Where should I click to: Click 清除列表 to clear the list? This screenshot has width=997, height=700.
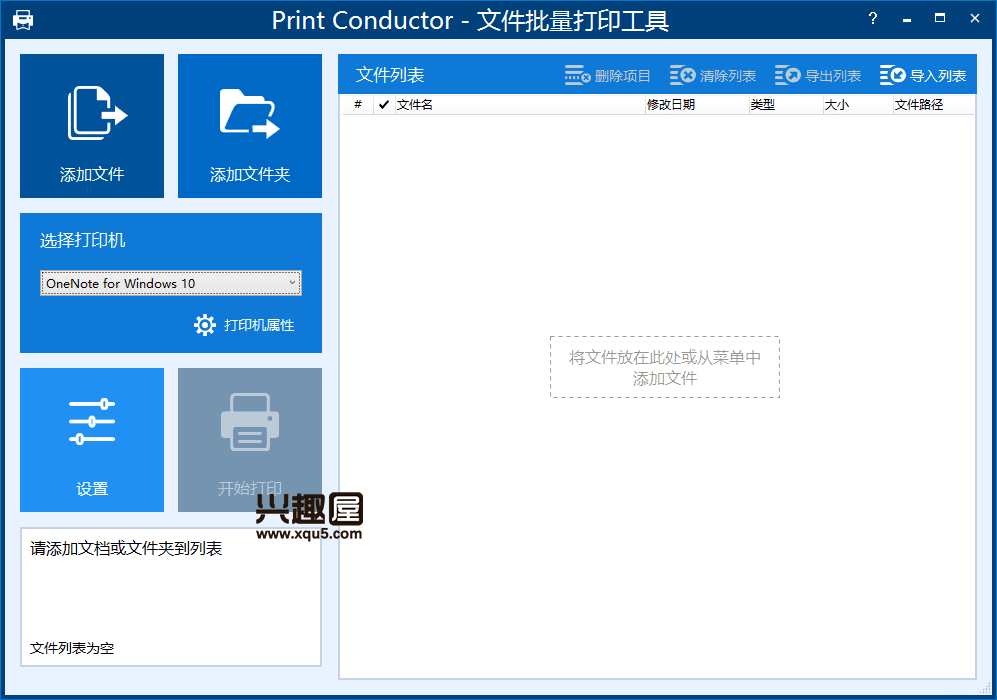click(x=713, y=76)
